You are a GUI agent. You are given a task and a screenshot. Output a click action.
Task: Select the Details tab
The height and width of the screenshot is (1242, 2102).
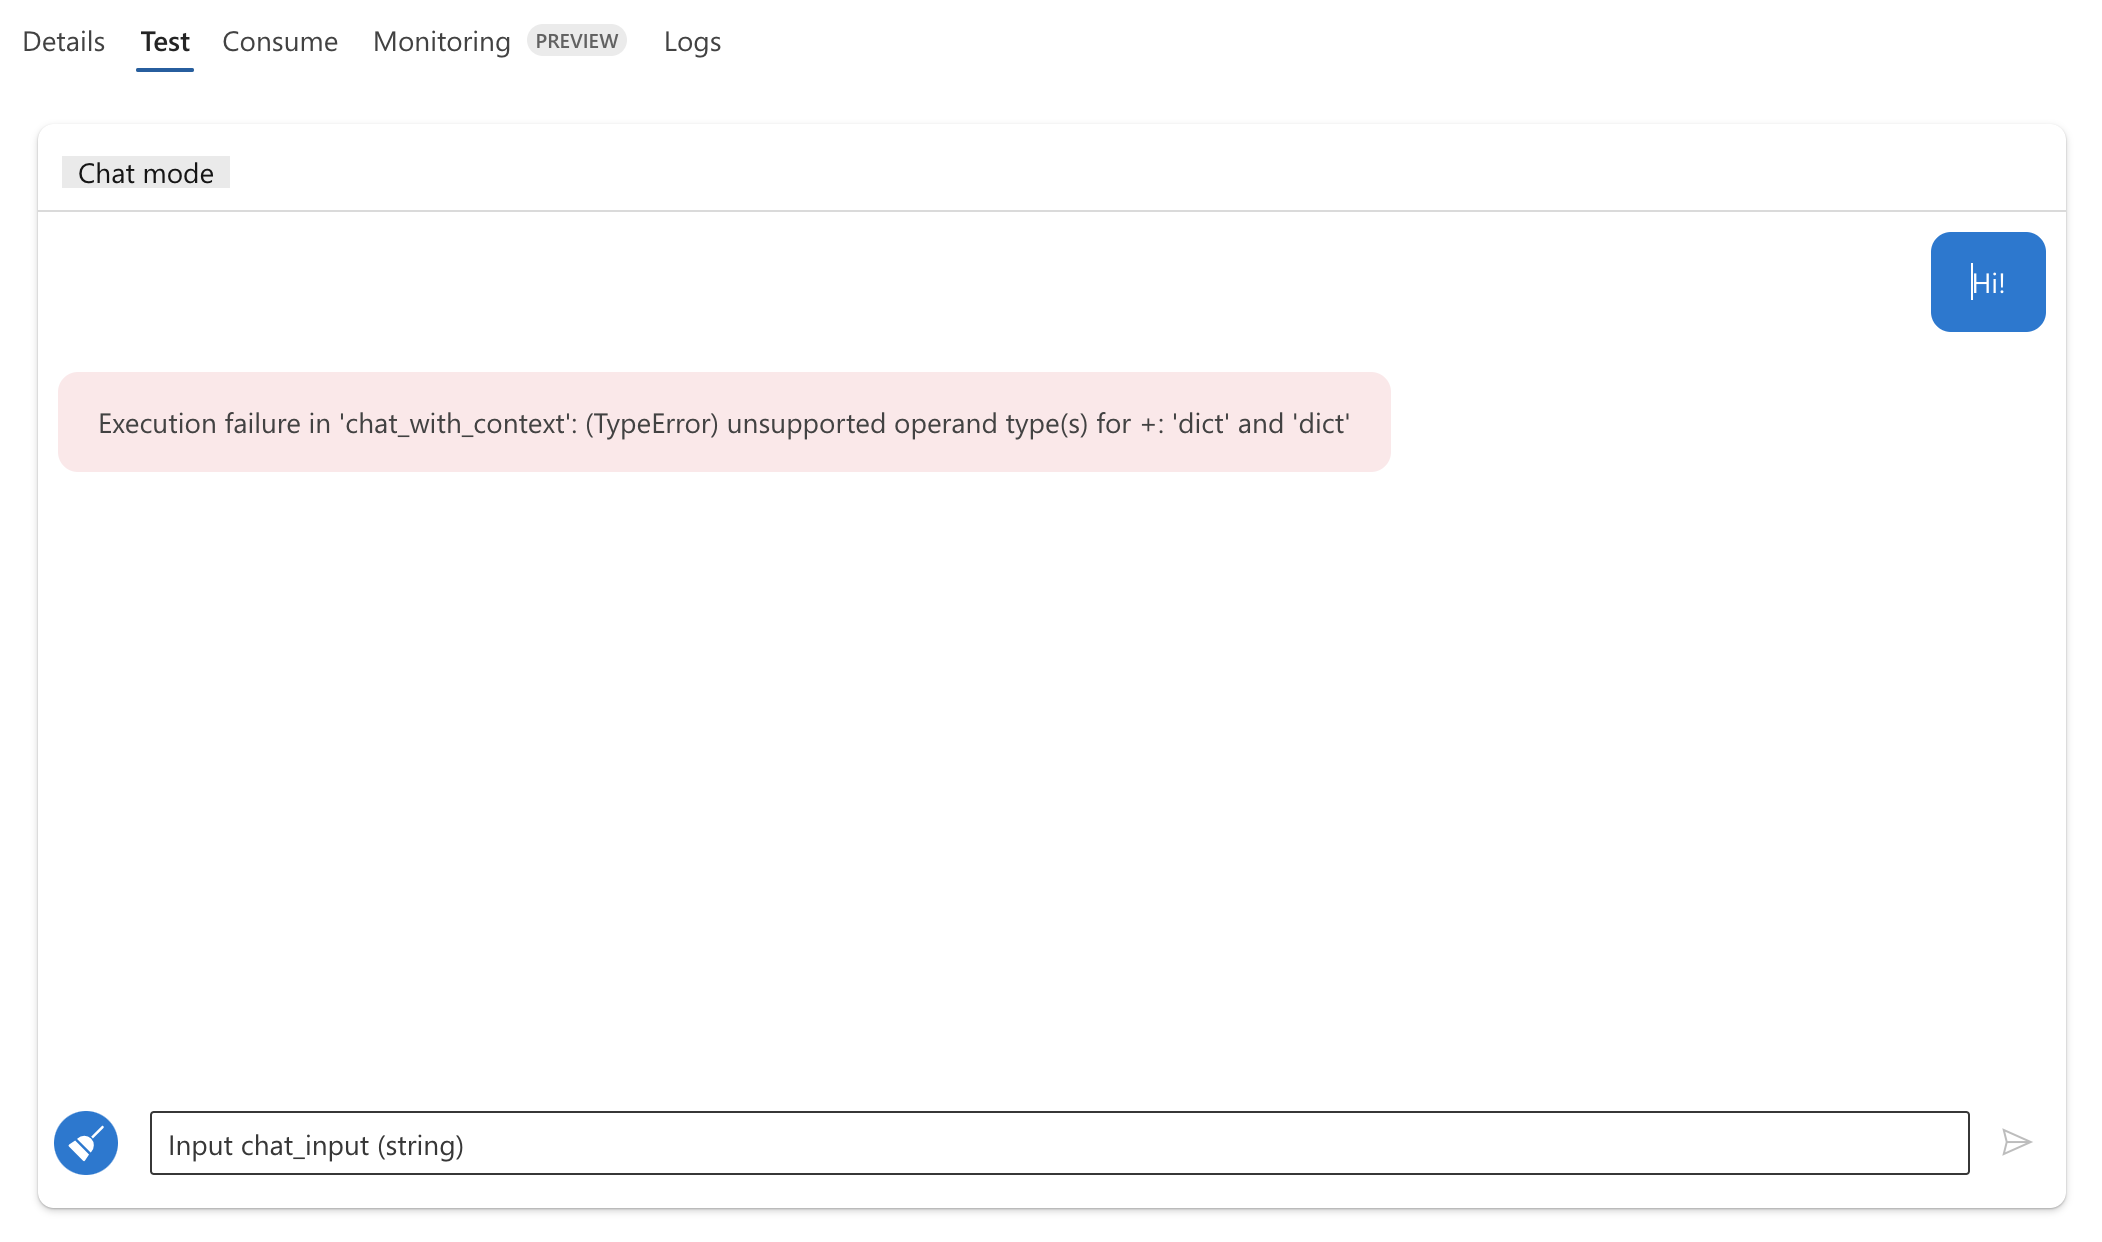(x=64, y=41)
